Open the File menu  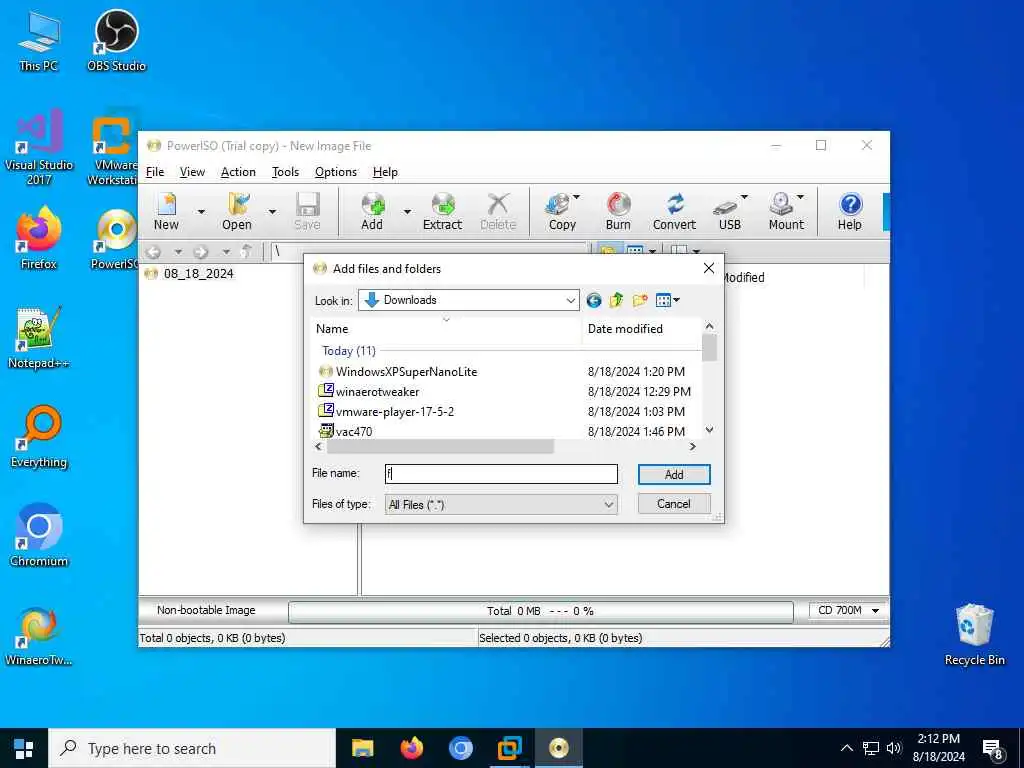(x=155, y=172)
